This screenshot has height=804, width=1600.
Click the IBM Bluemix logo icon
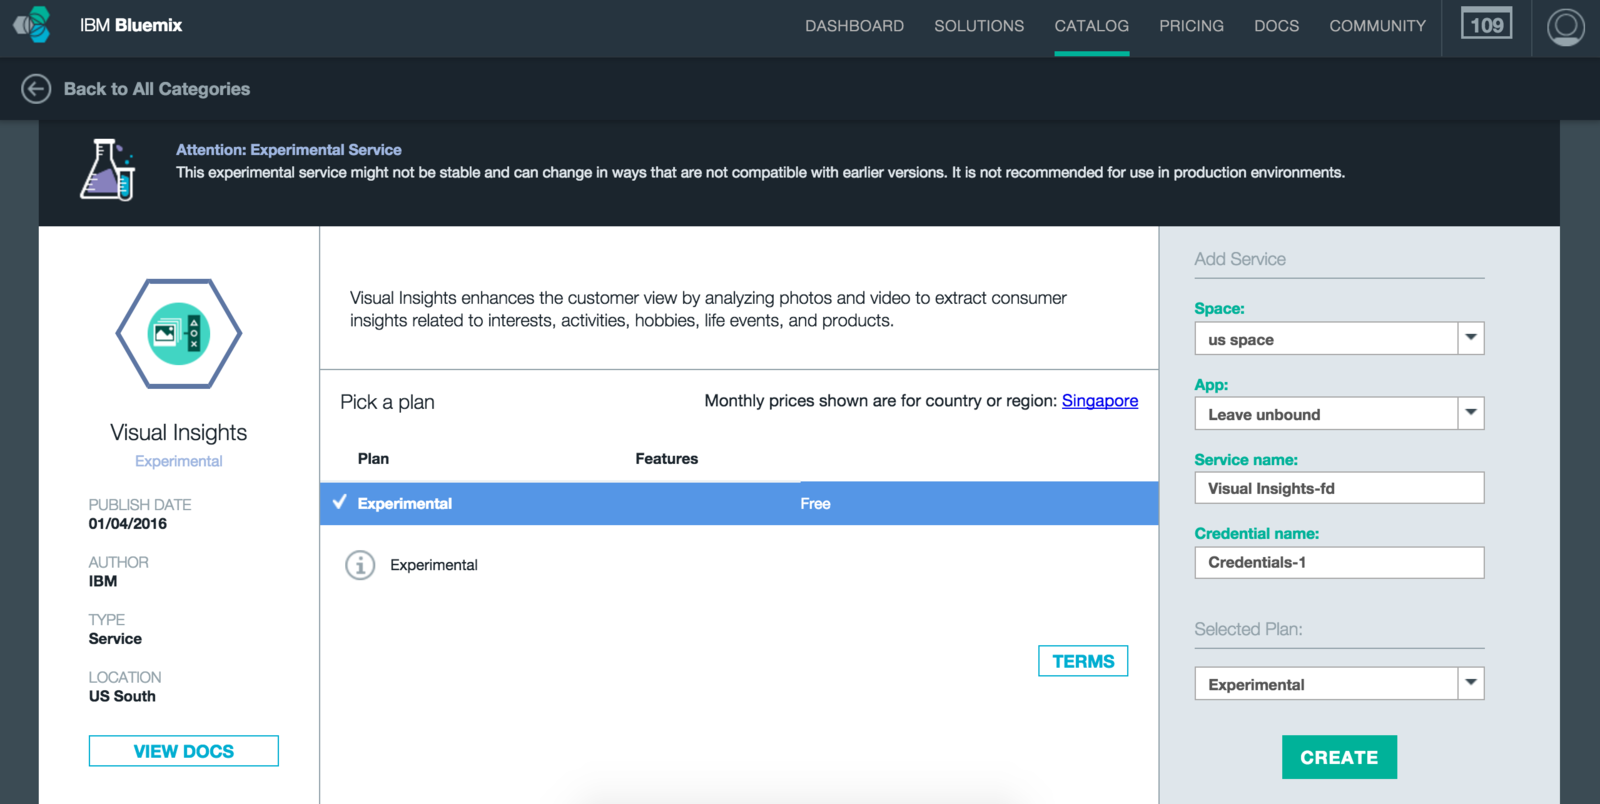pos(32,25)
